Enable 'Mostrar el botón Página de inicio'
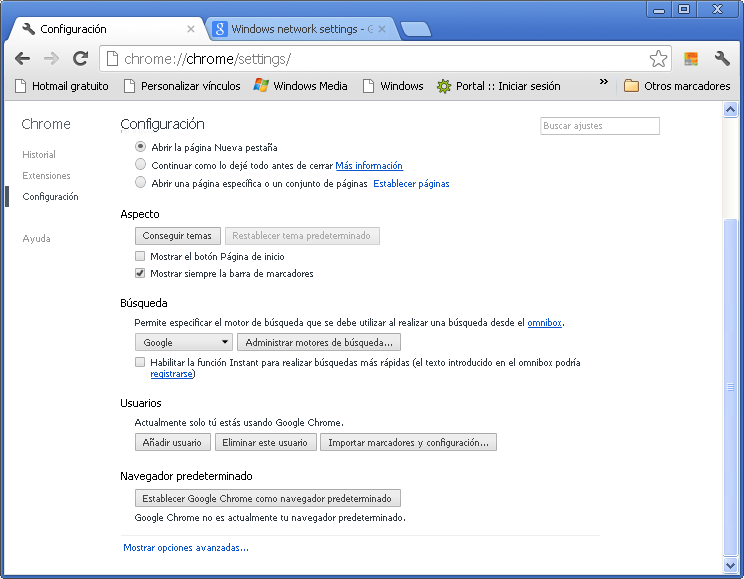The width and height of the screenshot is (744, 579). 141,256
